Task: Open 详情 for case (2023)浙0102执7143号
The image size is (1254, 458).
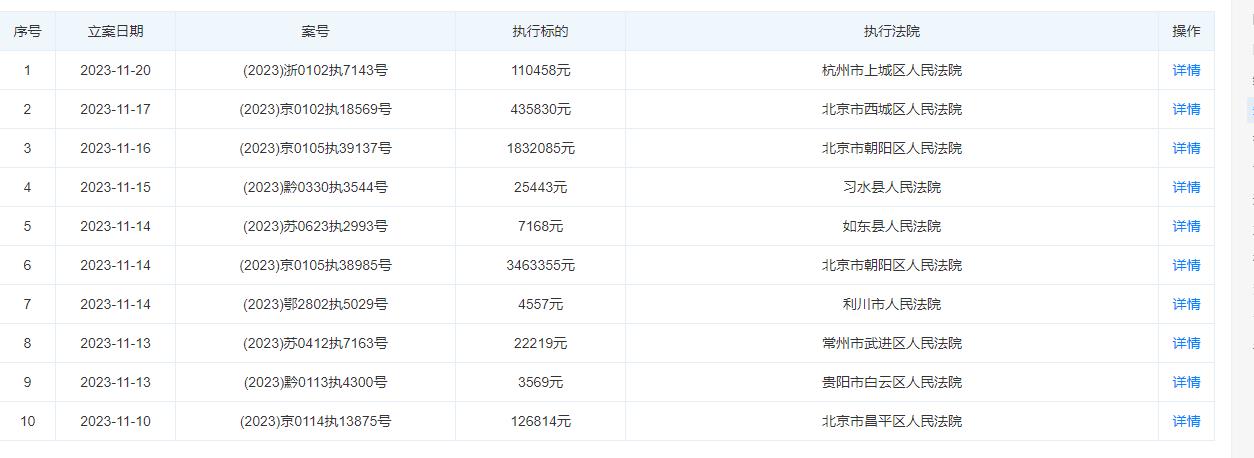Action: coord(1186,70)
